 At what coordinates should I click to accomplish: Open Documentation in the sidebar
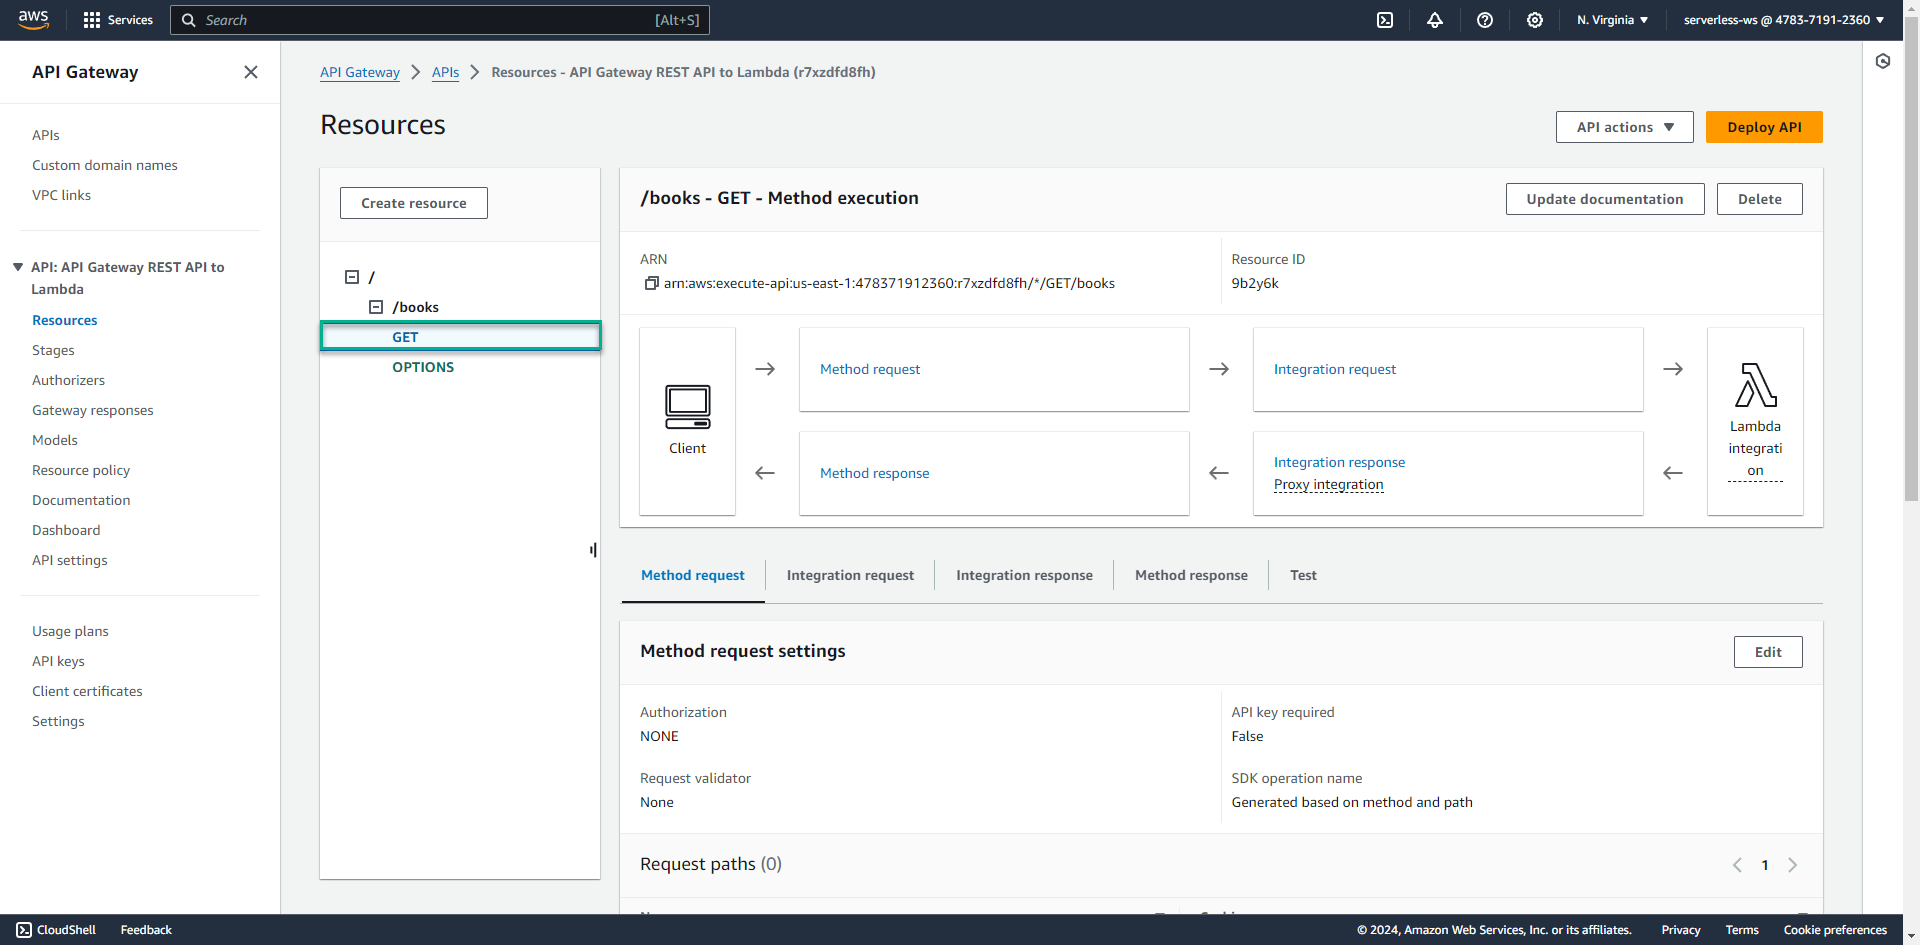pyautogui.click(x=81, y=500)
